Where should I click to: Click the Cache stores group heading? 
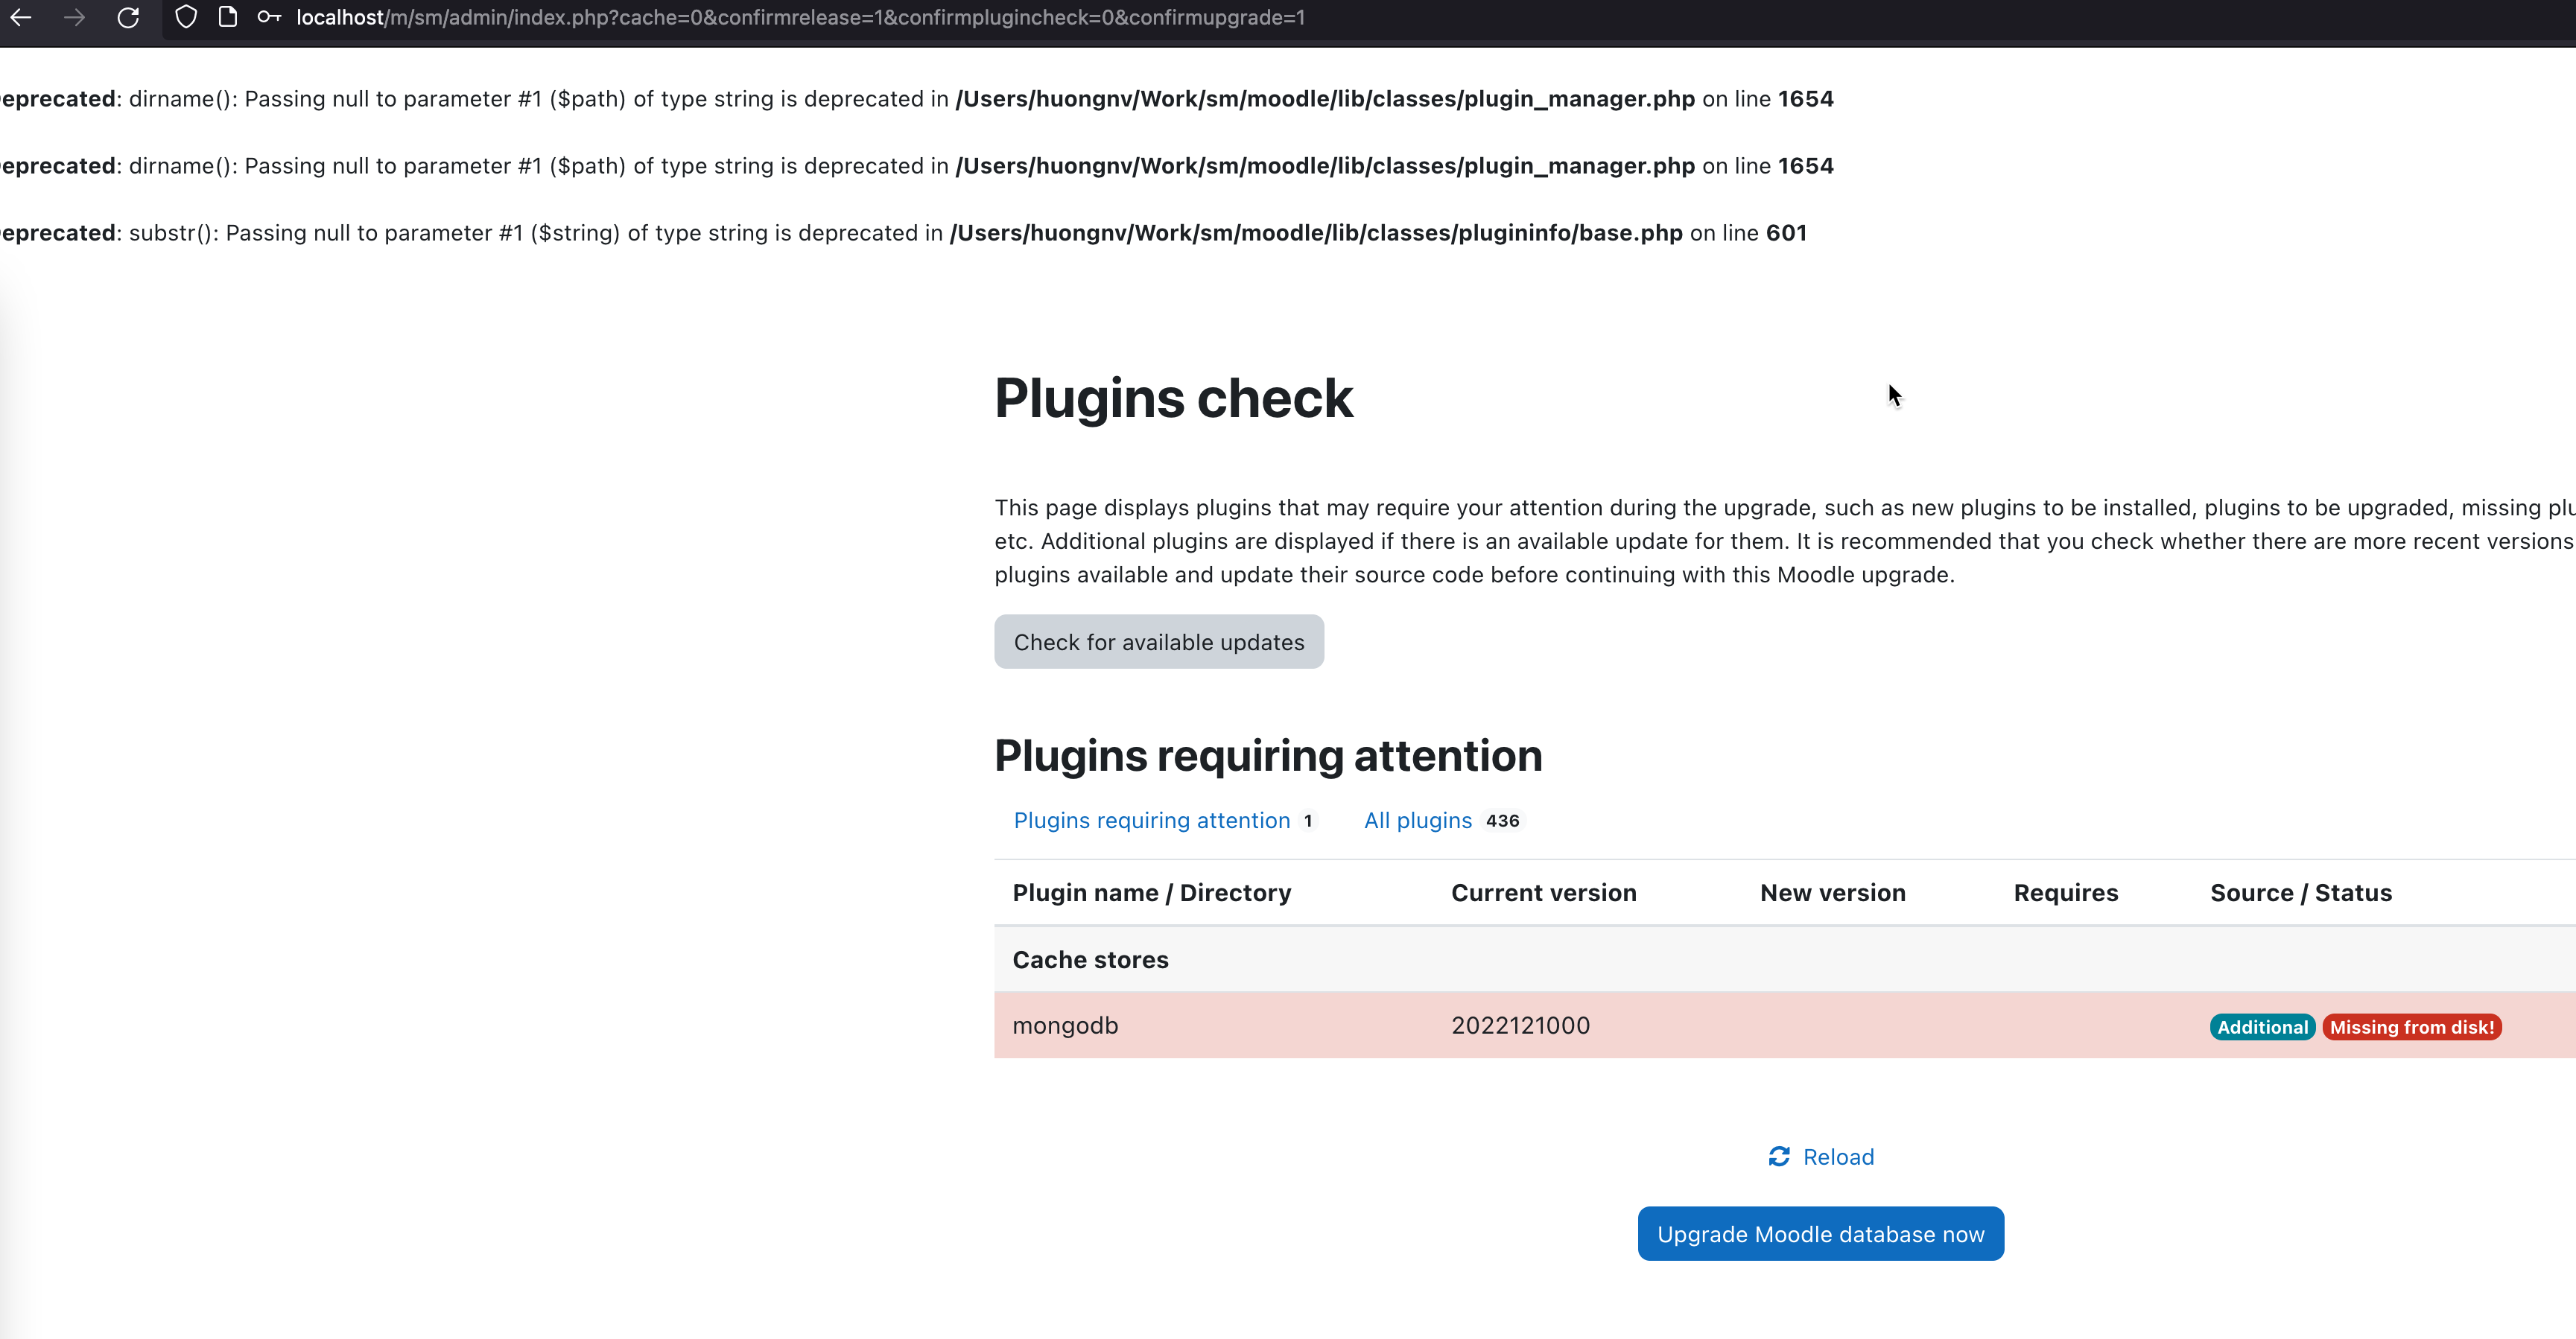coord(1090,960)
